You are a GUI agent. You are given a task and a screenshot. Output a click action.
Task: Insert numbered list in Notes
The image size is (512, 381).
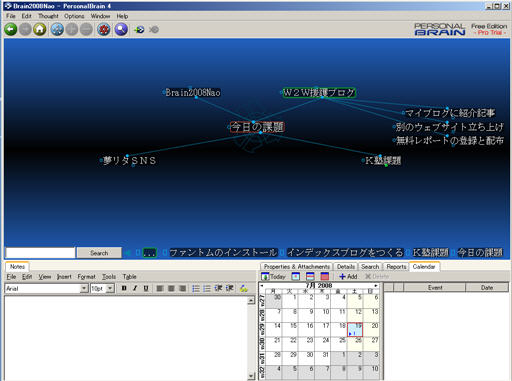[207, 288]
